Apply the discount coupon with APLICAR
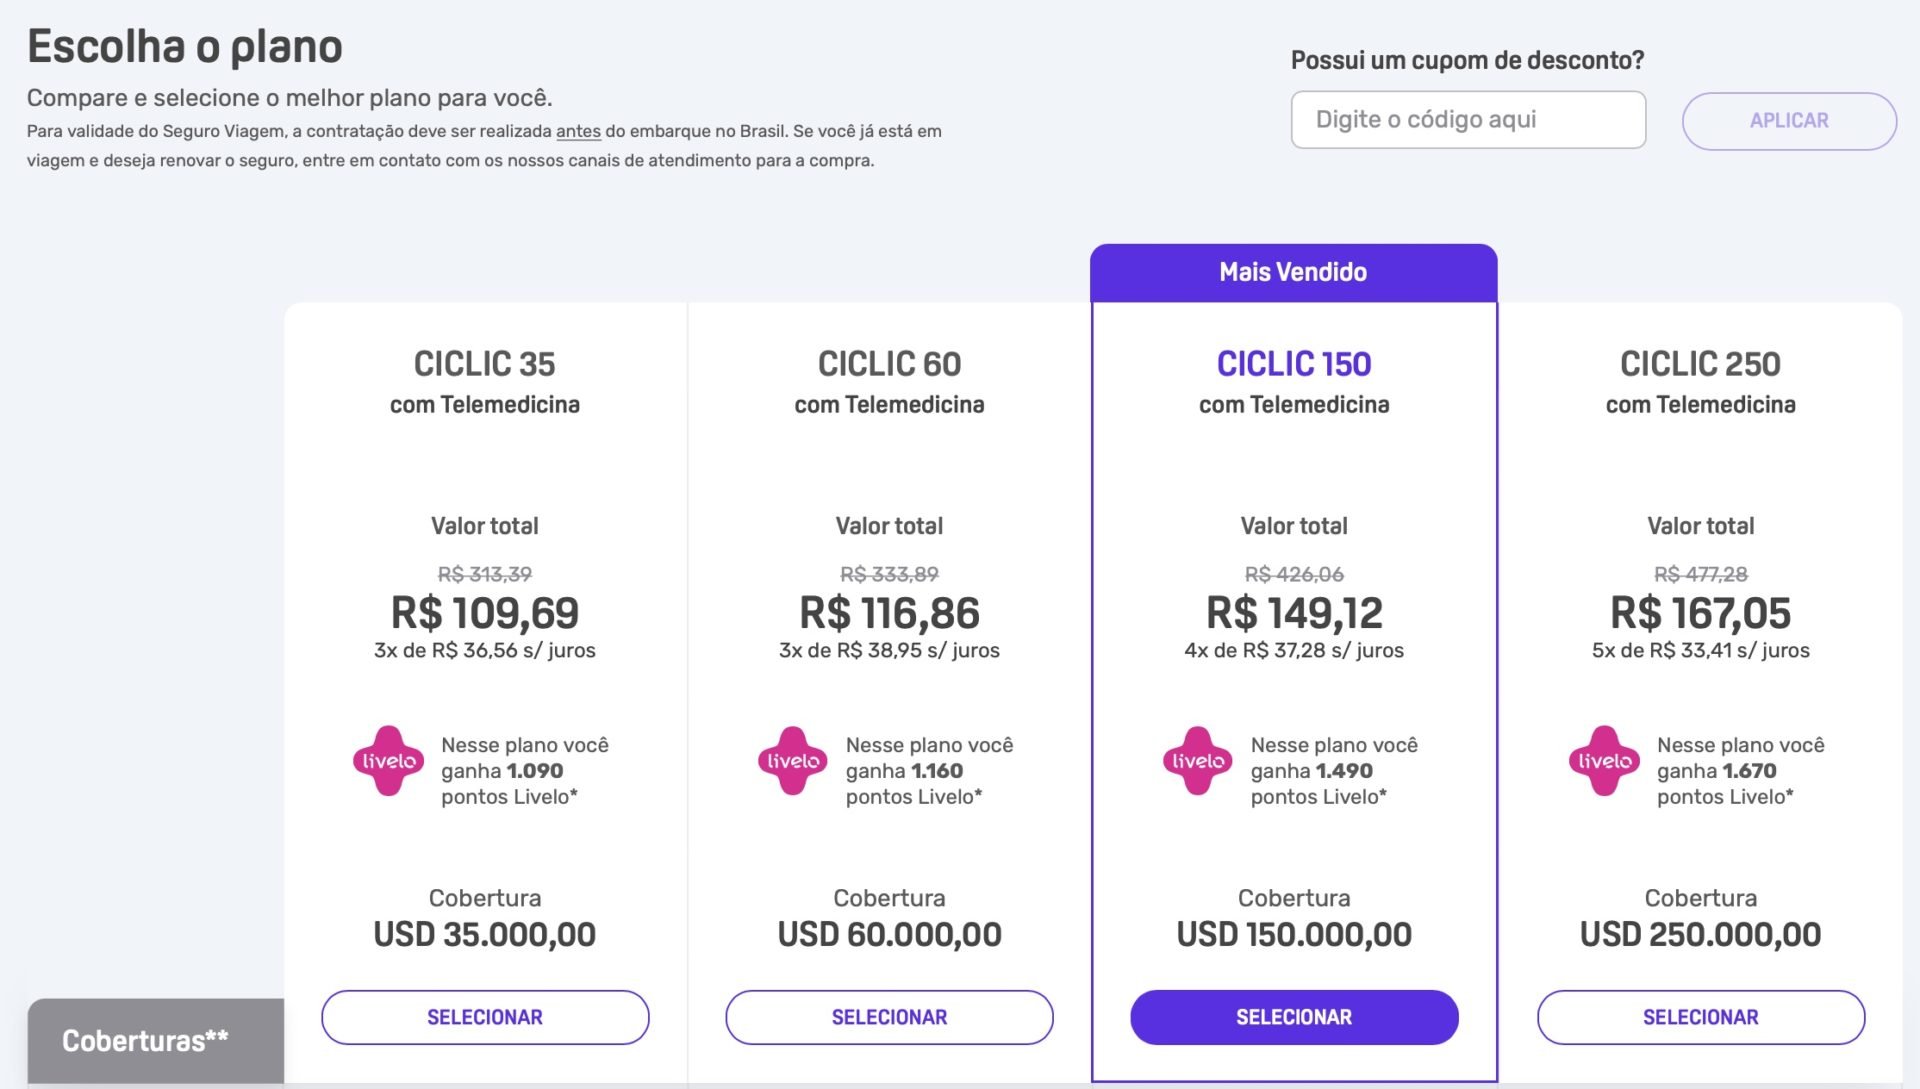The width and height of the screenshot is (1920, 1089). click(x=1789, y=121)
